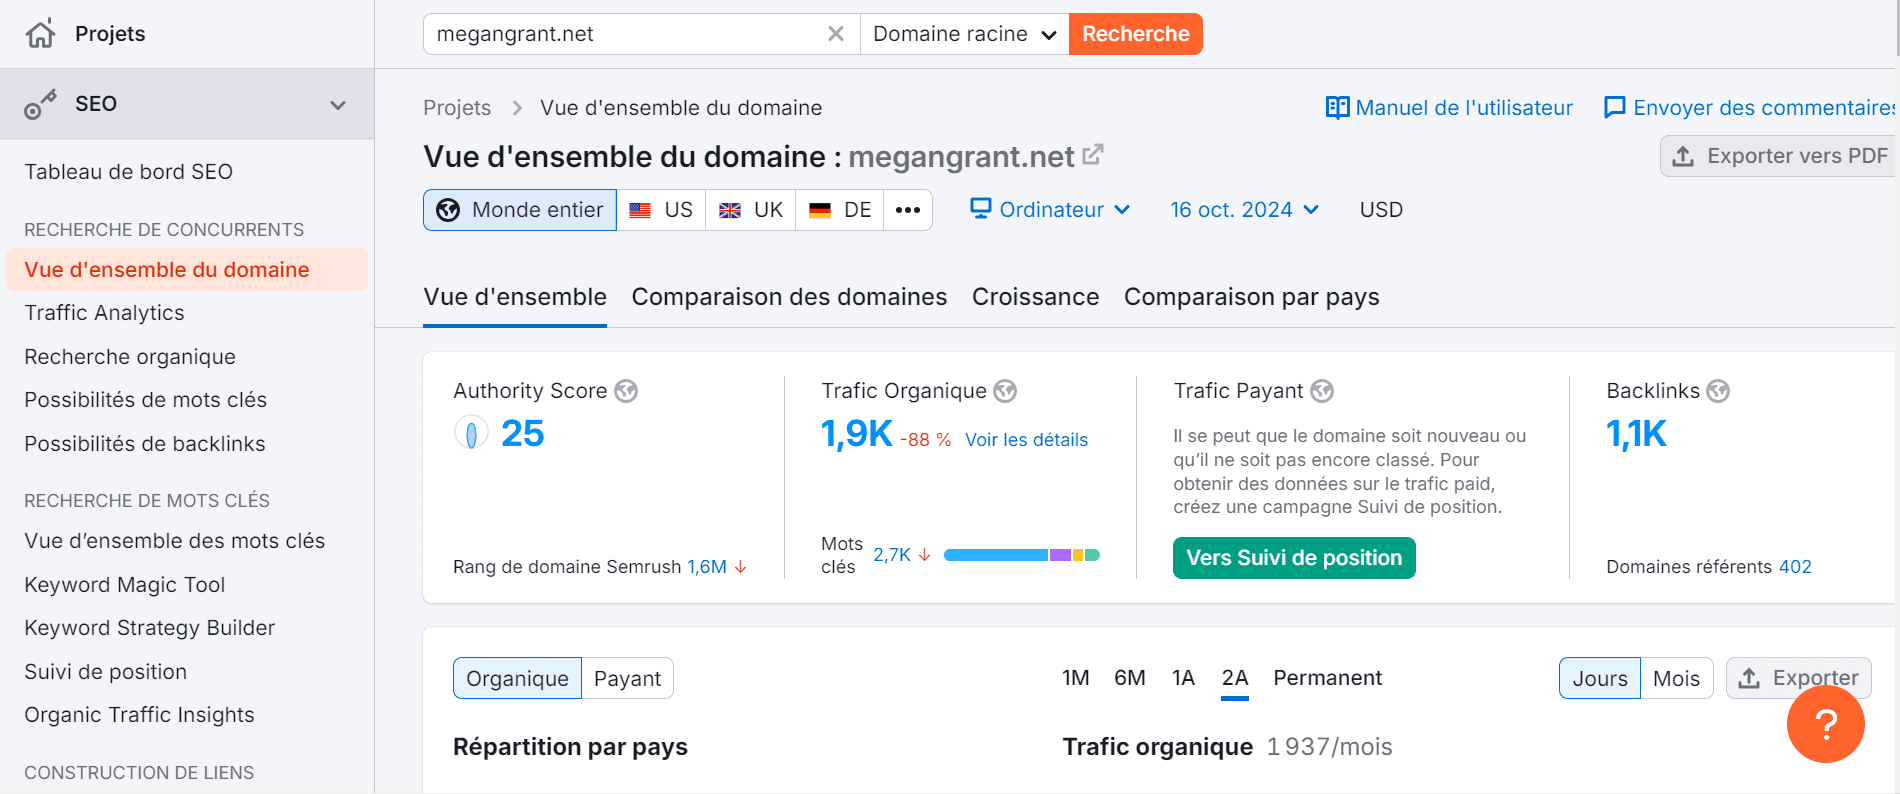Click the globe icon in Monde entier
The width and height of the screenshot is (1900, 794).
(448, 210)
